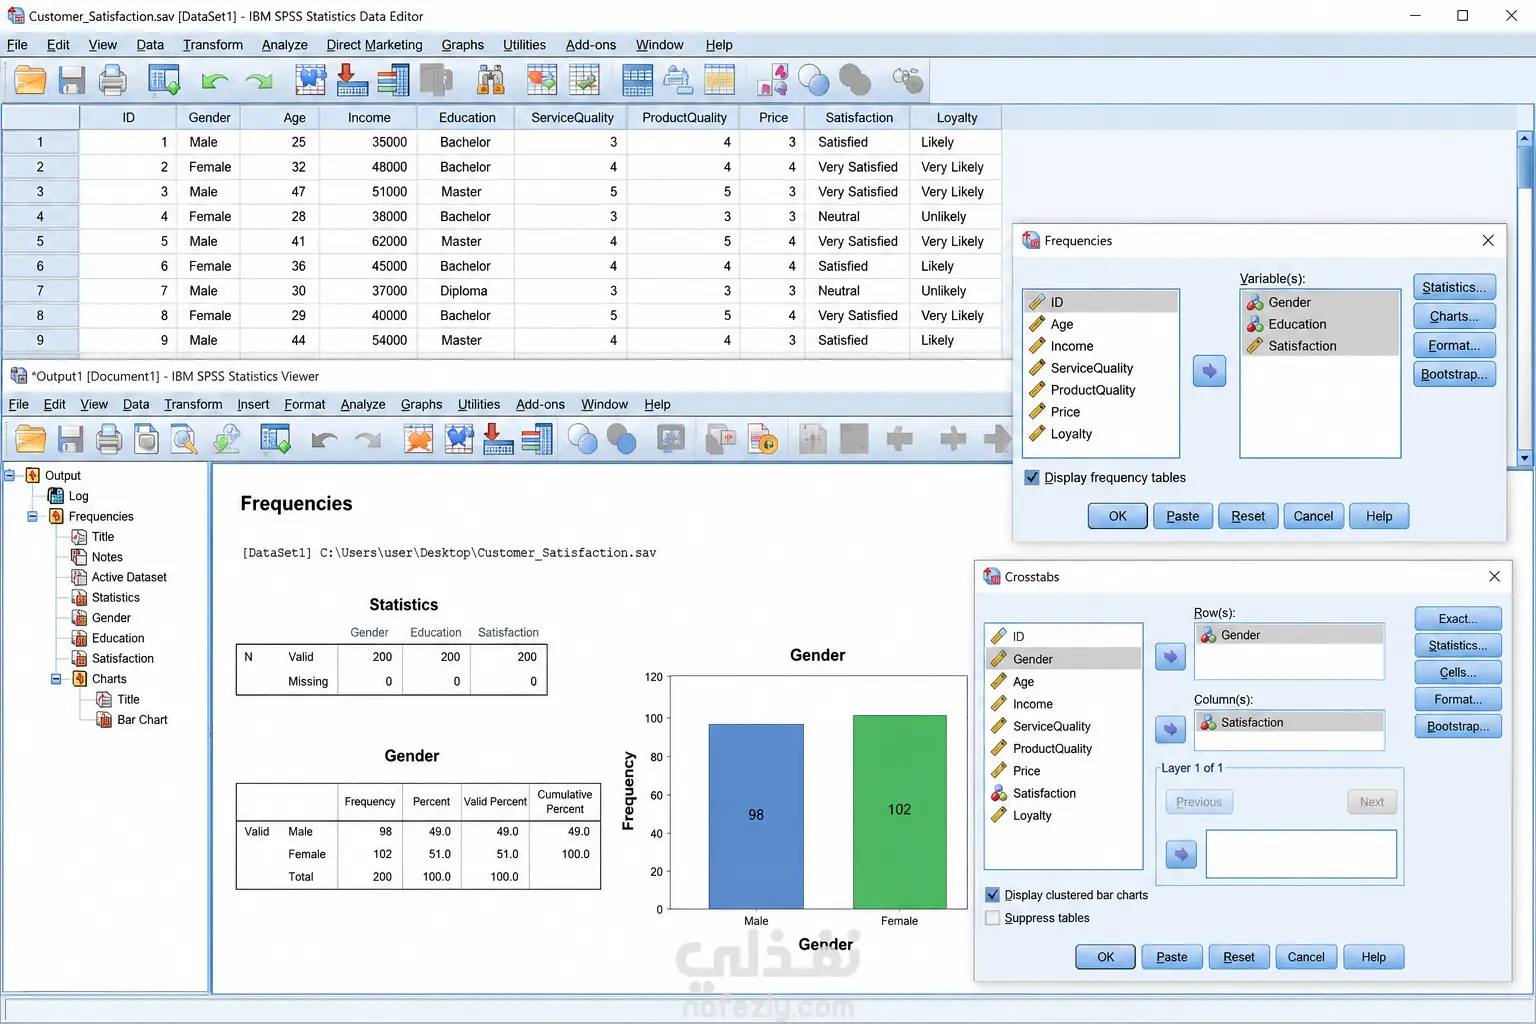
Task: Toggle Display clustered bar charts checkbox
Action: click(992, 895)
